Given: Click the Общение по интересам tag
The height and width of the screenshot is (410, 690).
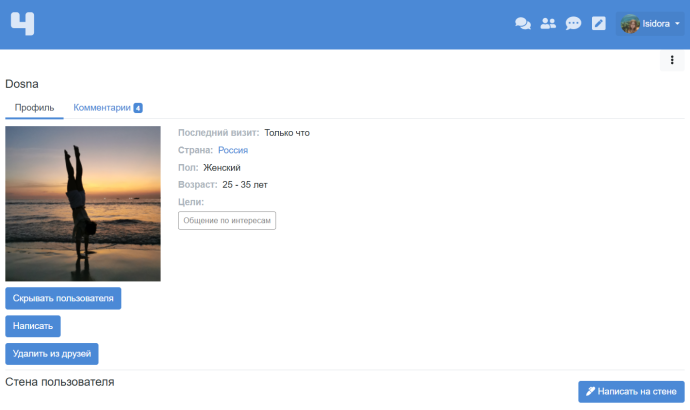Looking at the screenshot, I should point(227,220).
